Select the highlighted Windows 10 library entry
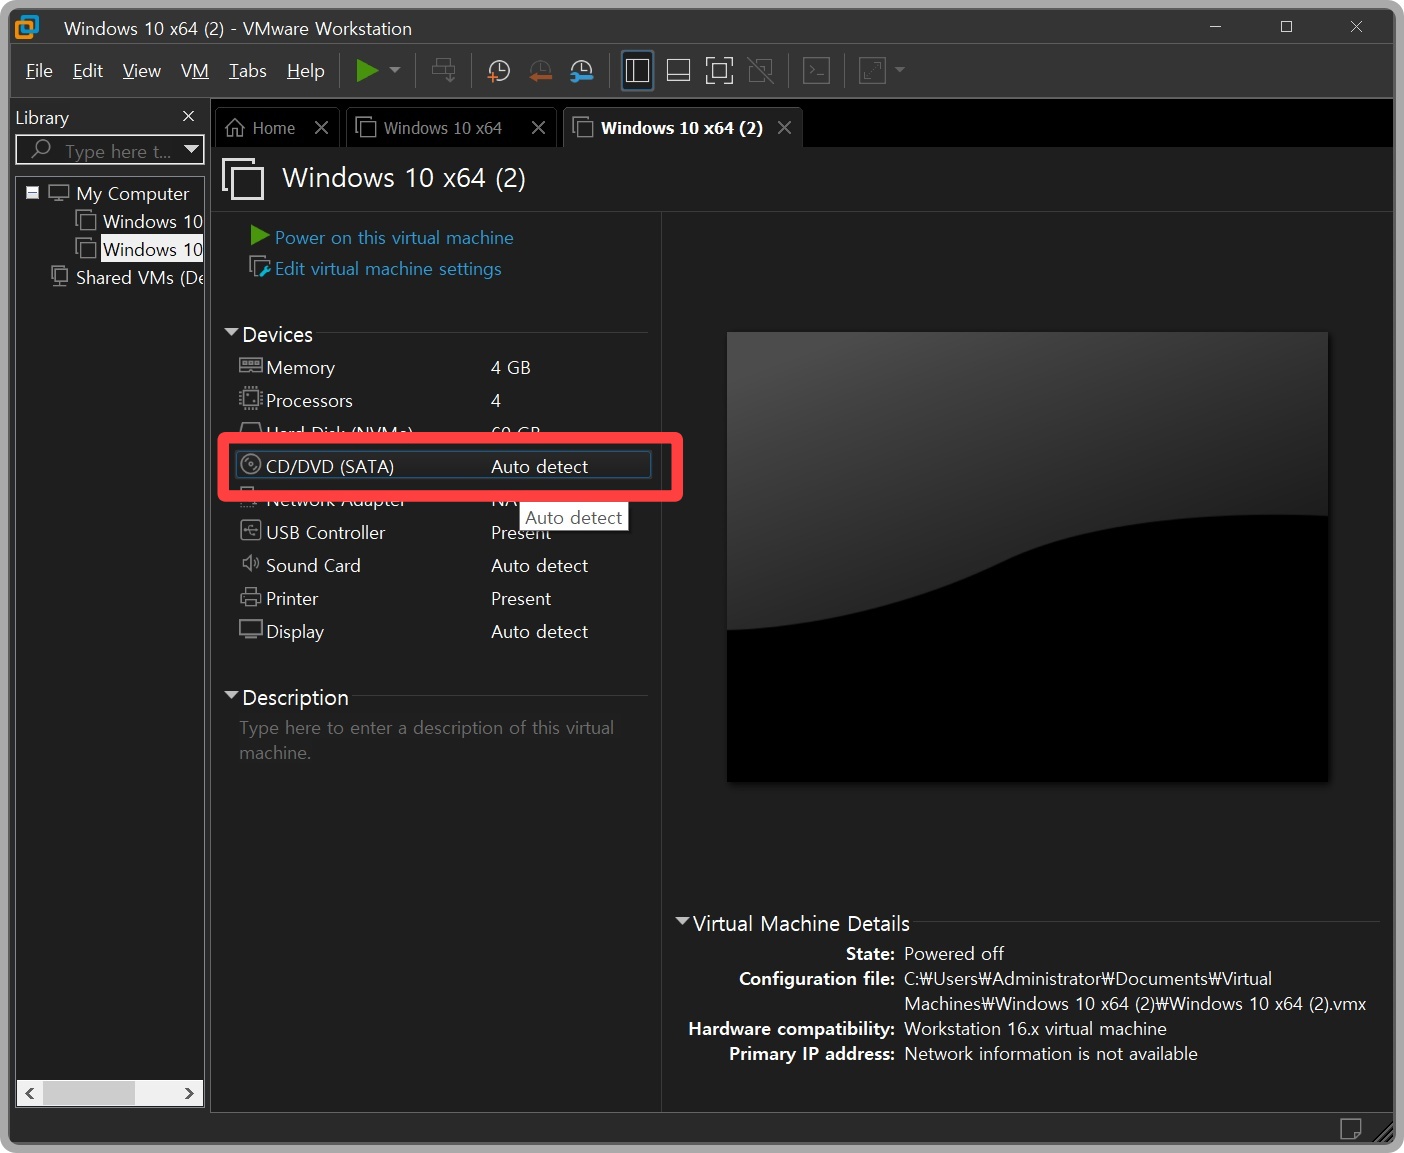This screenshot has height=1153, width=1404. 152,249
